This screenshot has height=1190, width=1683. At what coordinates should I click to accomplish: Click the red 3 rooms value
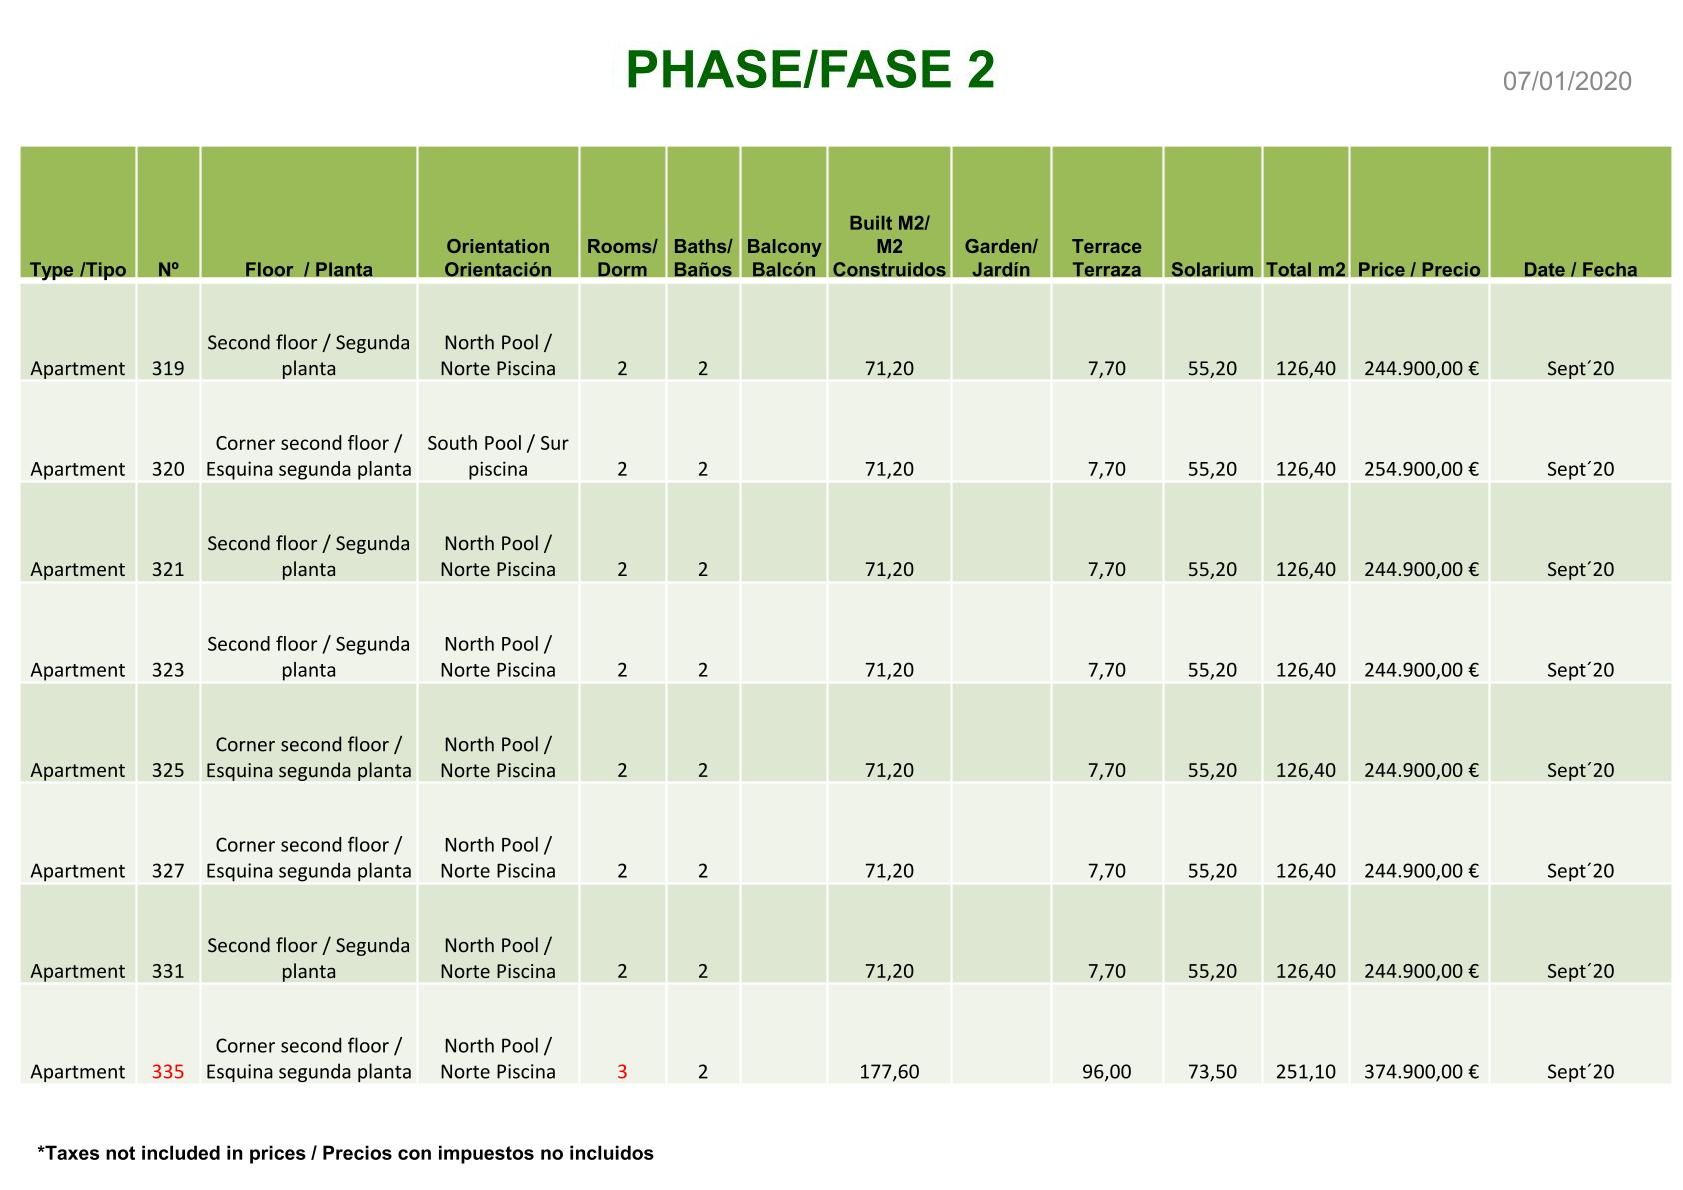click(x=622, y=1072)
